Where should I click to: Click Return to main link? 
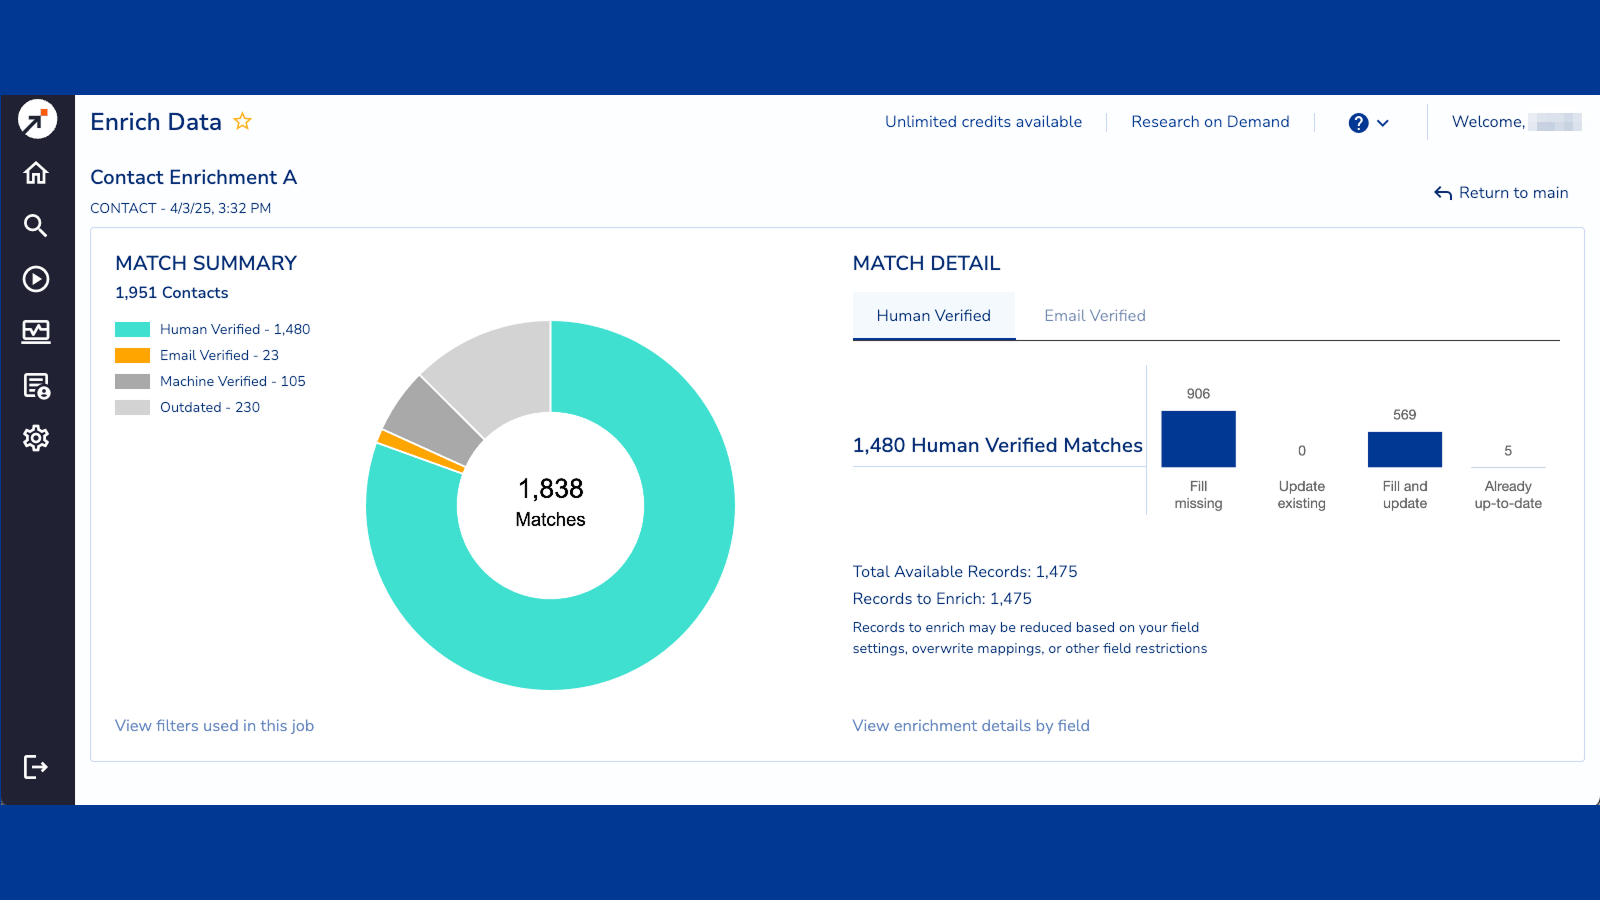pyautogui.click(x=1501, y=193)
